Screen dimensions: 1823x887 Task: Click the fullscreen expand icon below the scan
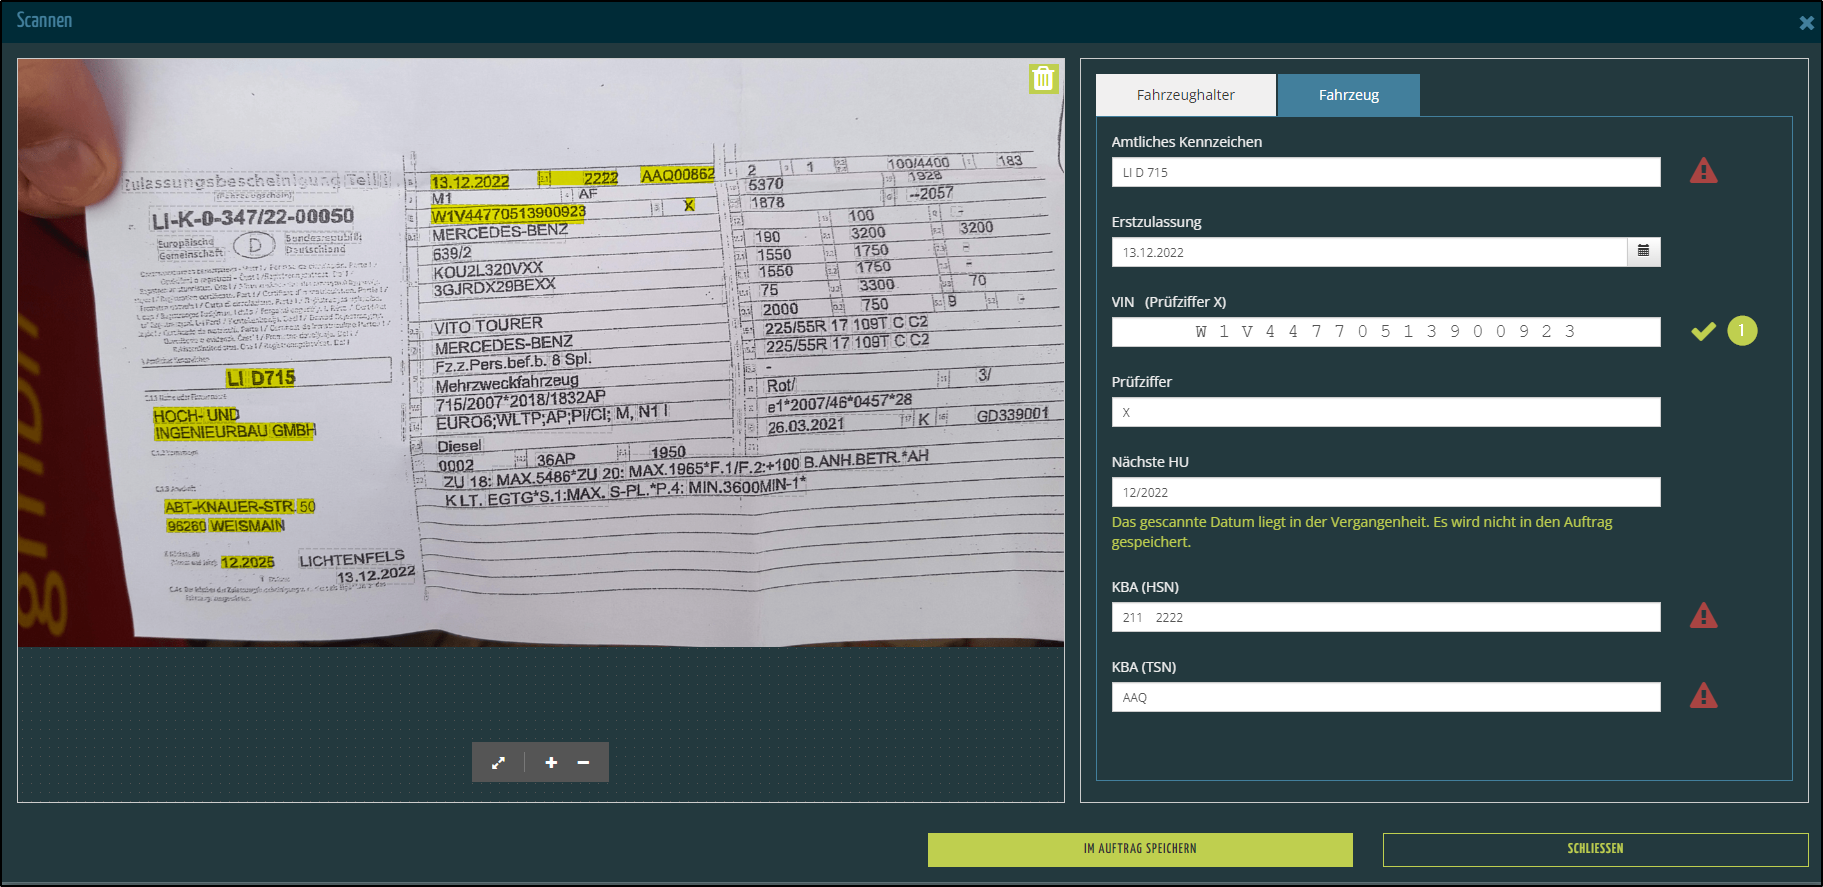(498, 762)
